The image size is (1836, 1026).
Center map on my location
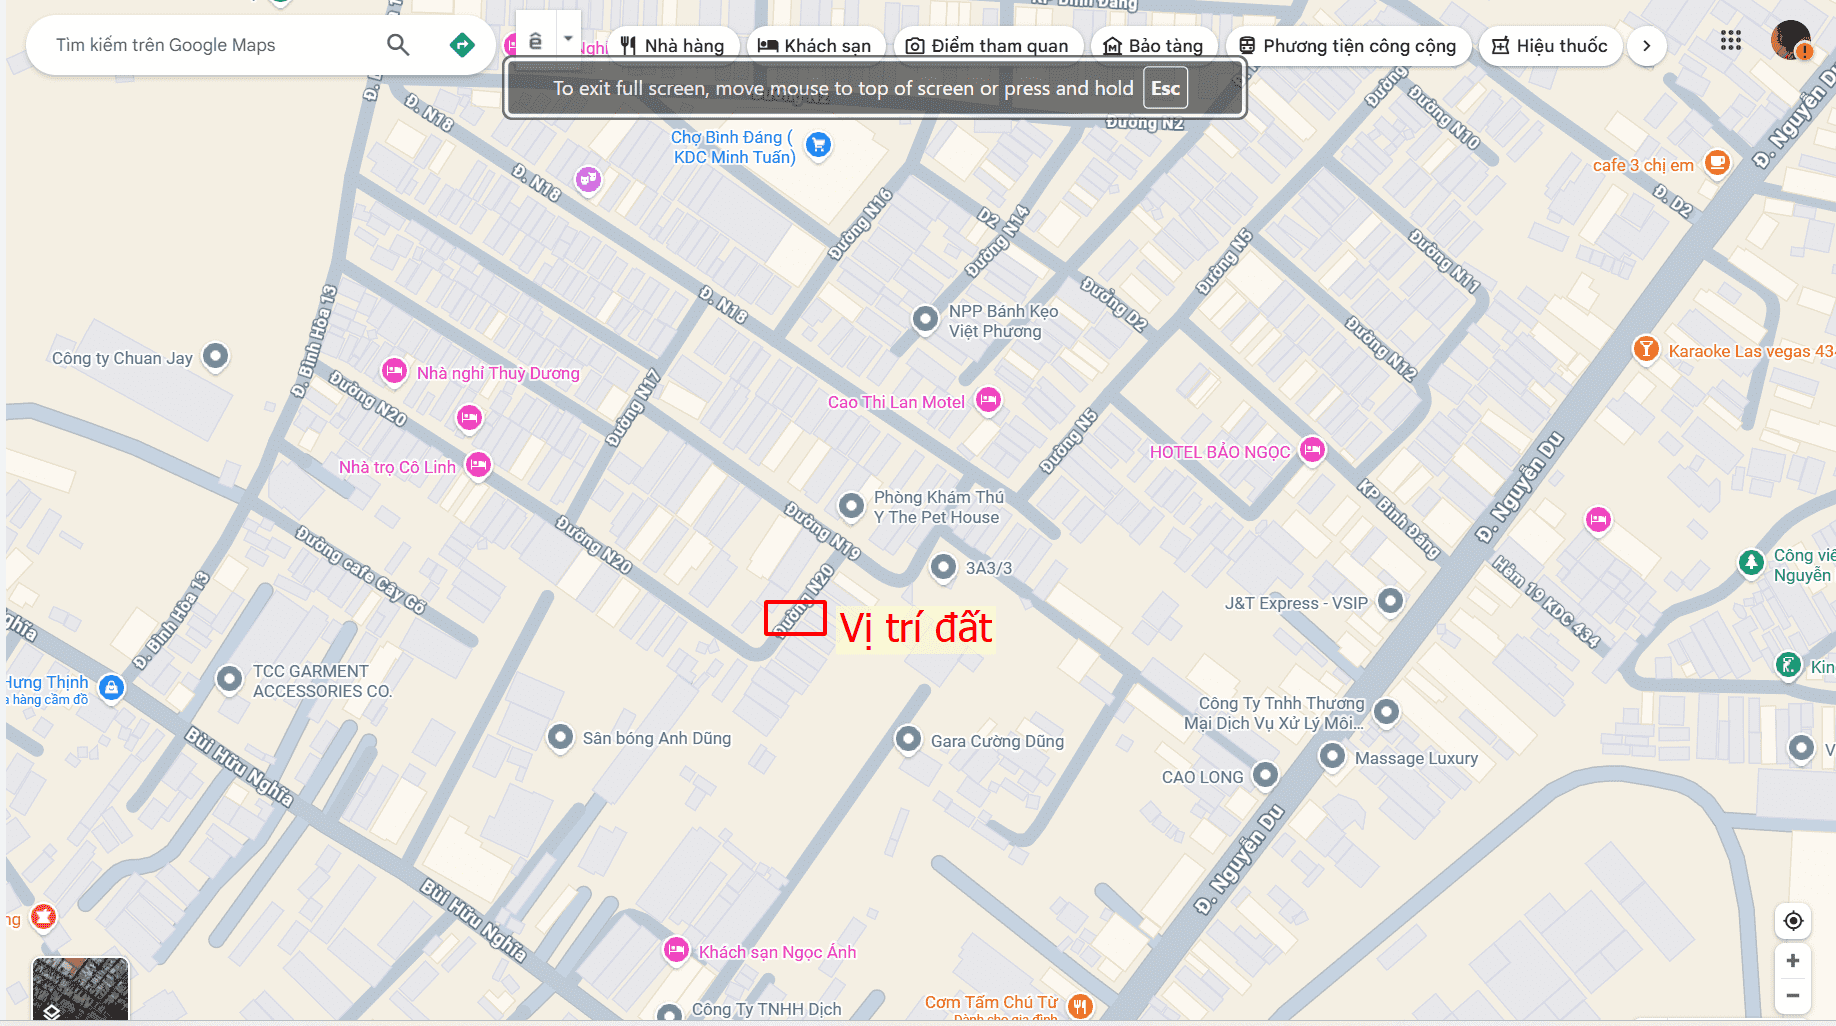1793,921
